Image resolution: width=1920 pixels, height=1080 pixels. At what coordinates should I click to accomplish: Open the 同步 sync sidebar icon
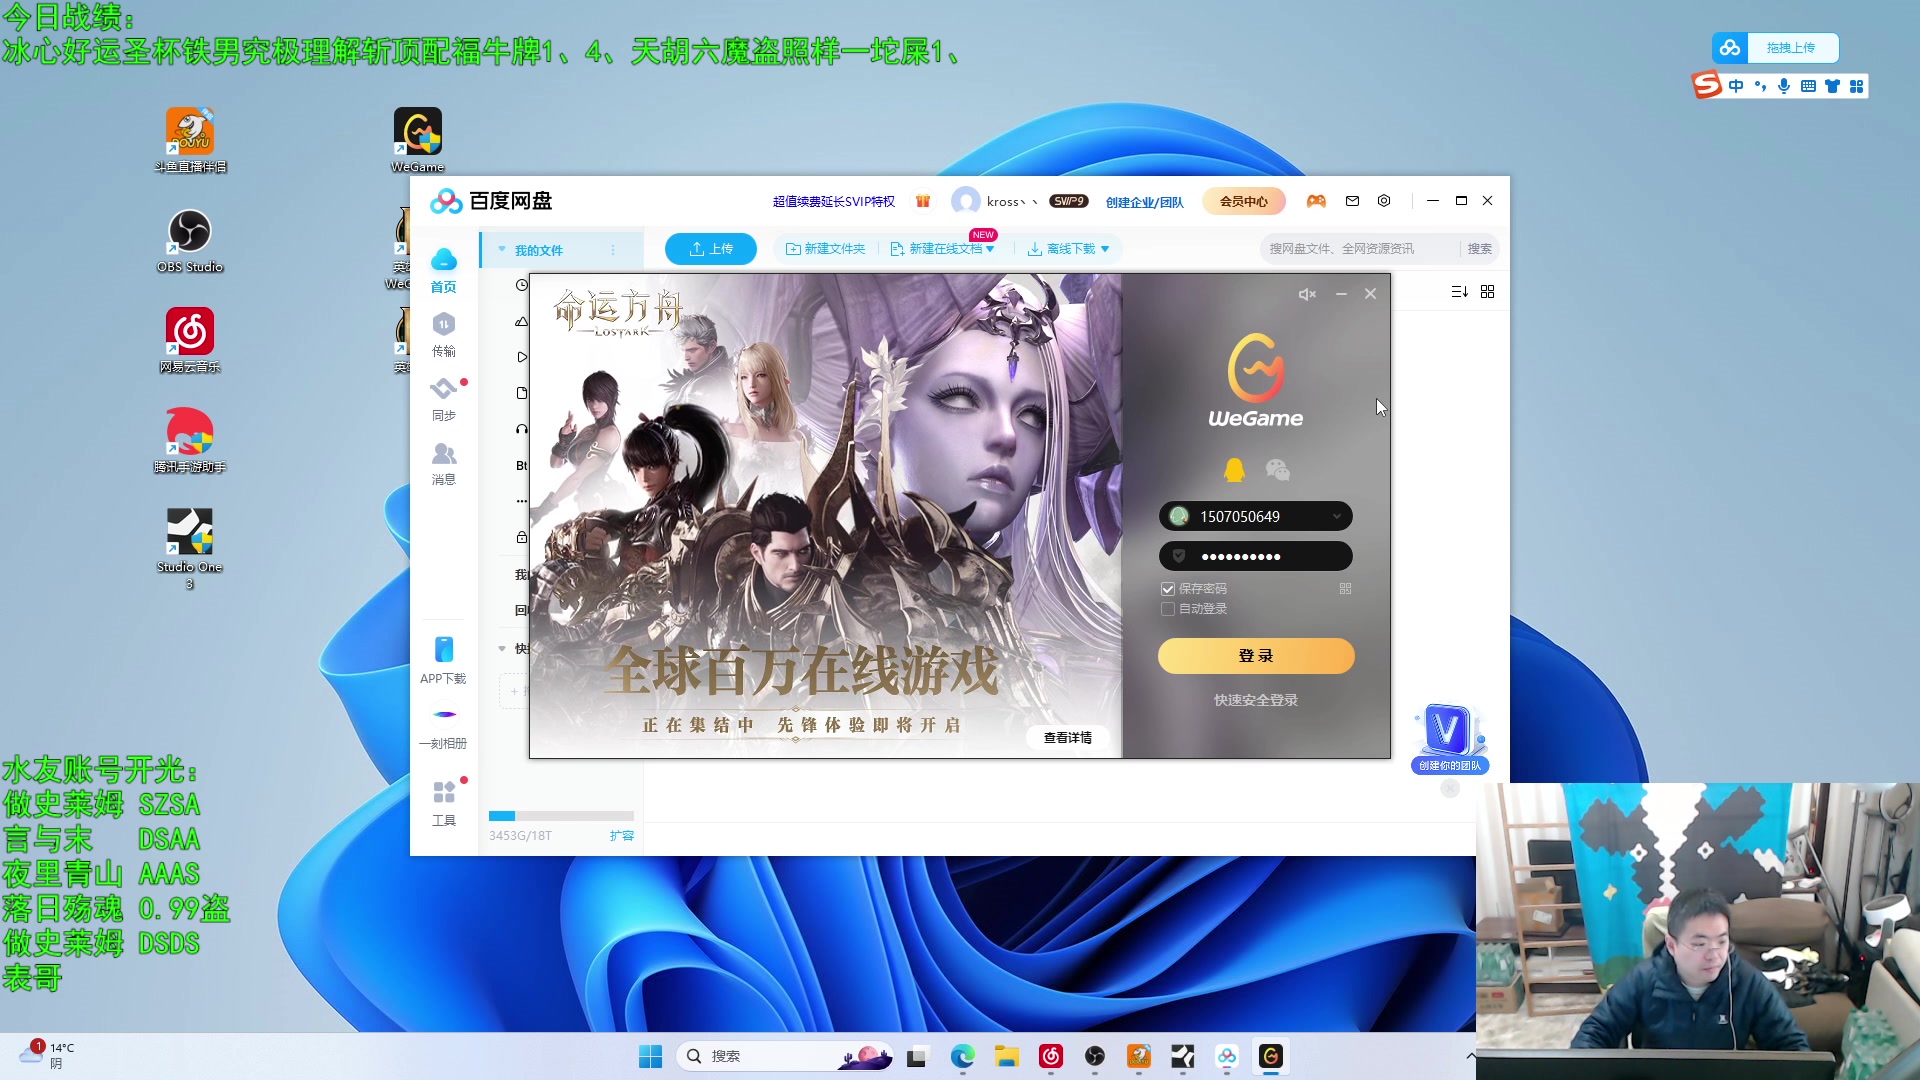[x=443, y=398]
